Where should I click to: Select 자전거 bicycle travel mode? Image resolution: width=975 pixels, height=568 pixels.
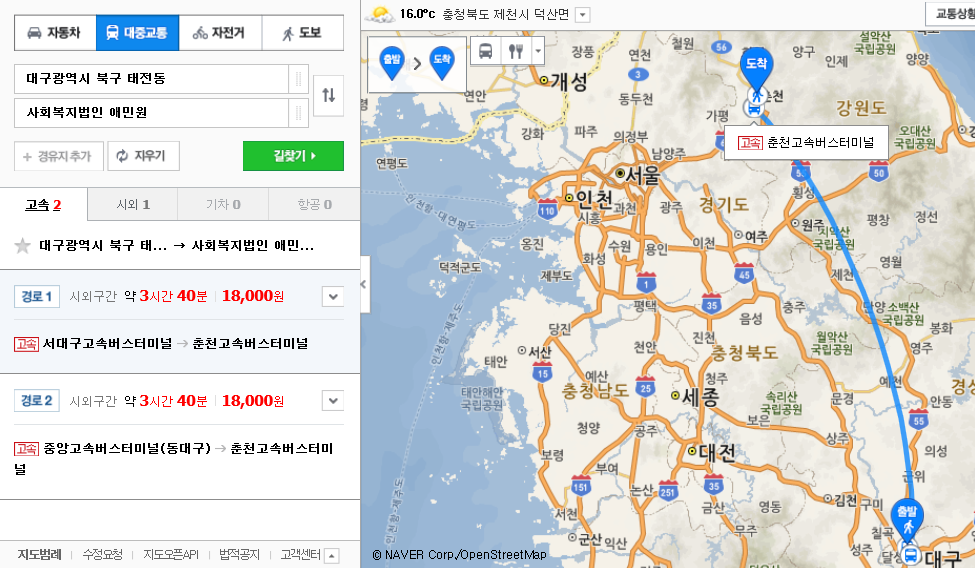219,33
